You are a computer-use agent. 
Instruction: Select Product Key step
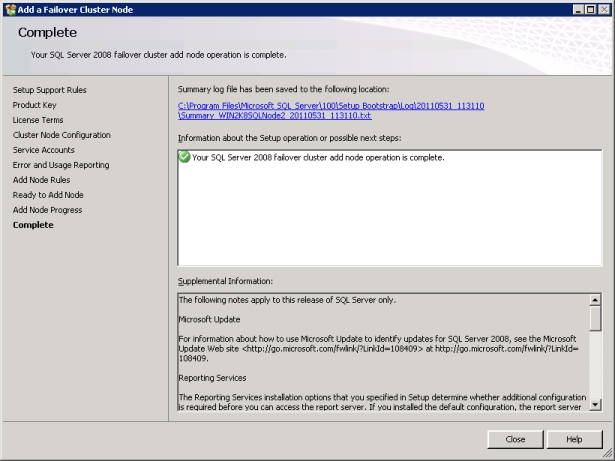pyautogui.click(x=35, y=105)
